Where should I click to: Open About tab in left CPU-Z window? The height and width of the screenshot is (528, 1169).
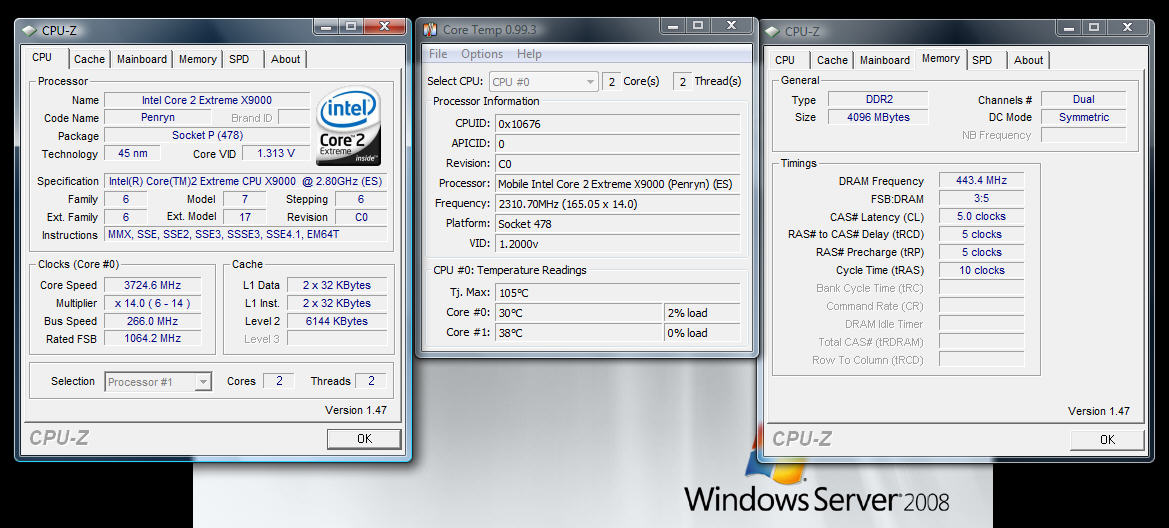click(x=286, y=59)
